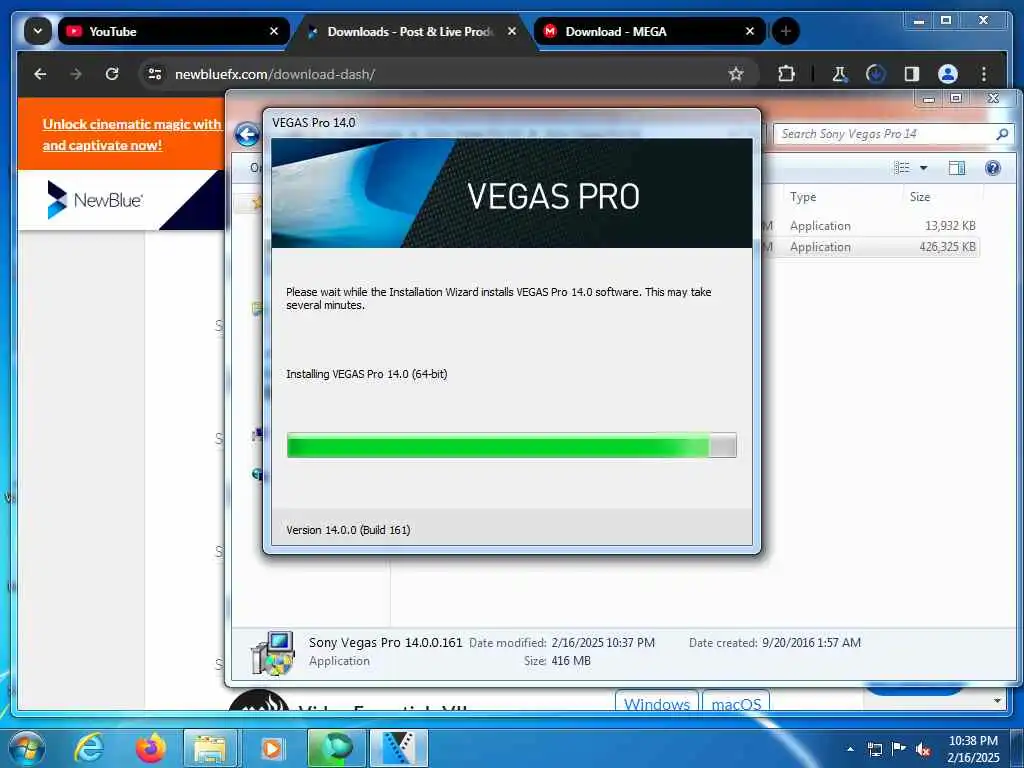Select the 13,932 KB Application file row
This screenshot has width=1024, height=768.
872,225
